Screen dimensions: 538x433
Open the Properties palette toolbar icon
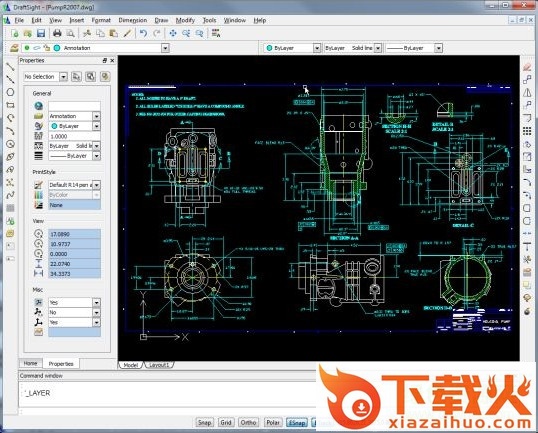coord(216,33)
